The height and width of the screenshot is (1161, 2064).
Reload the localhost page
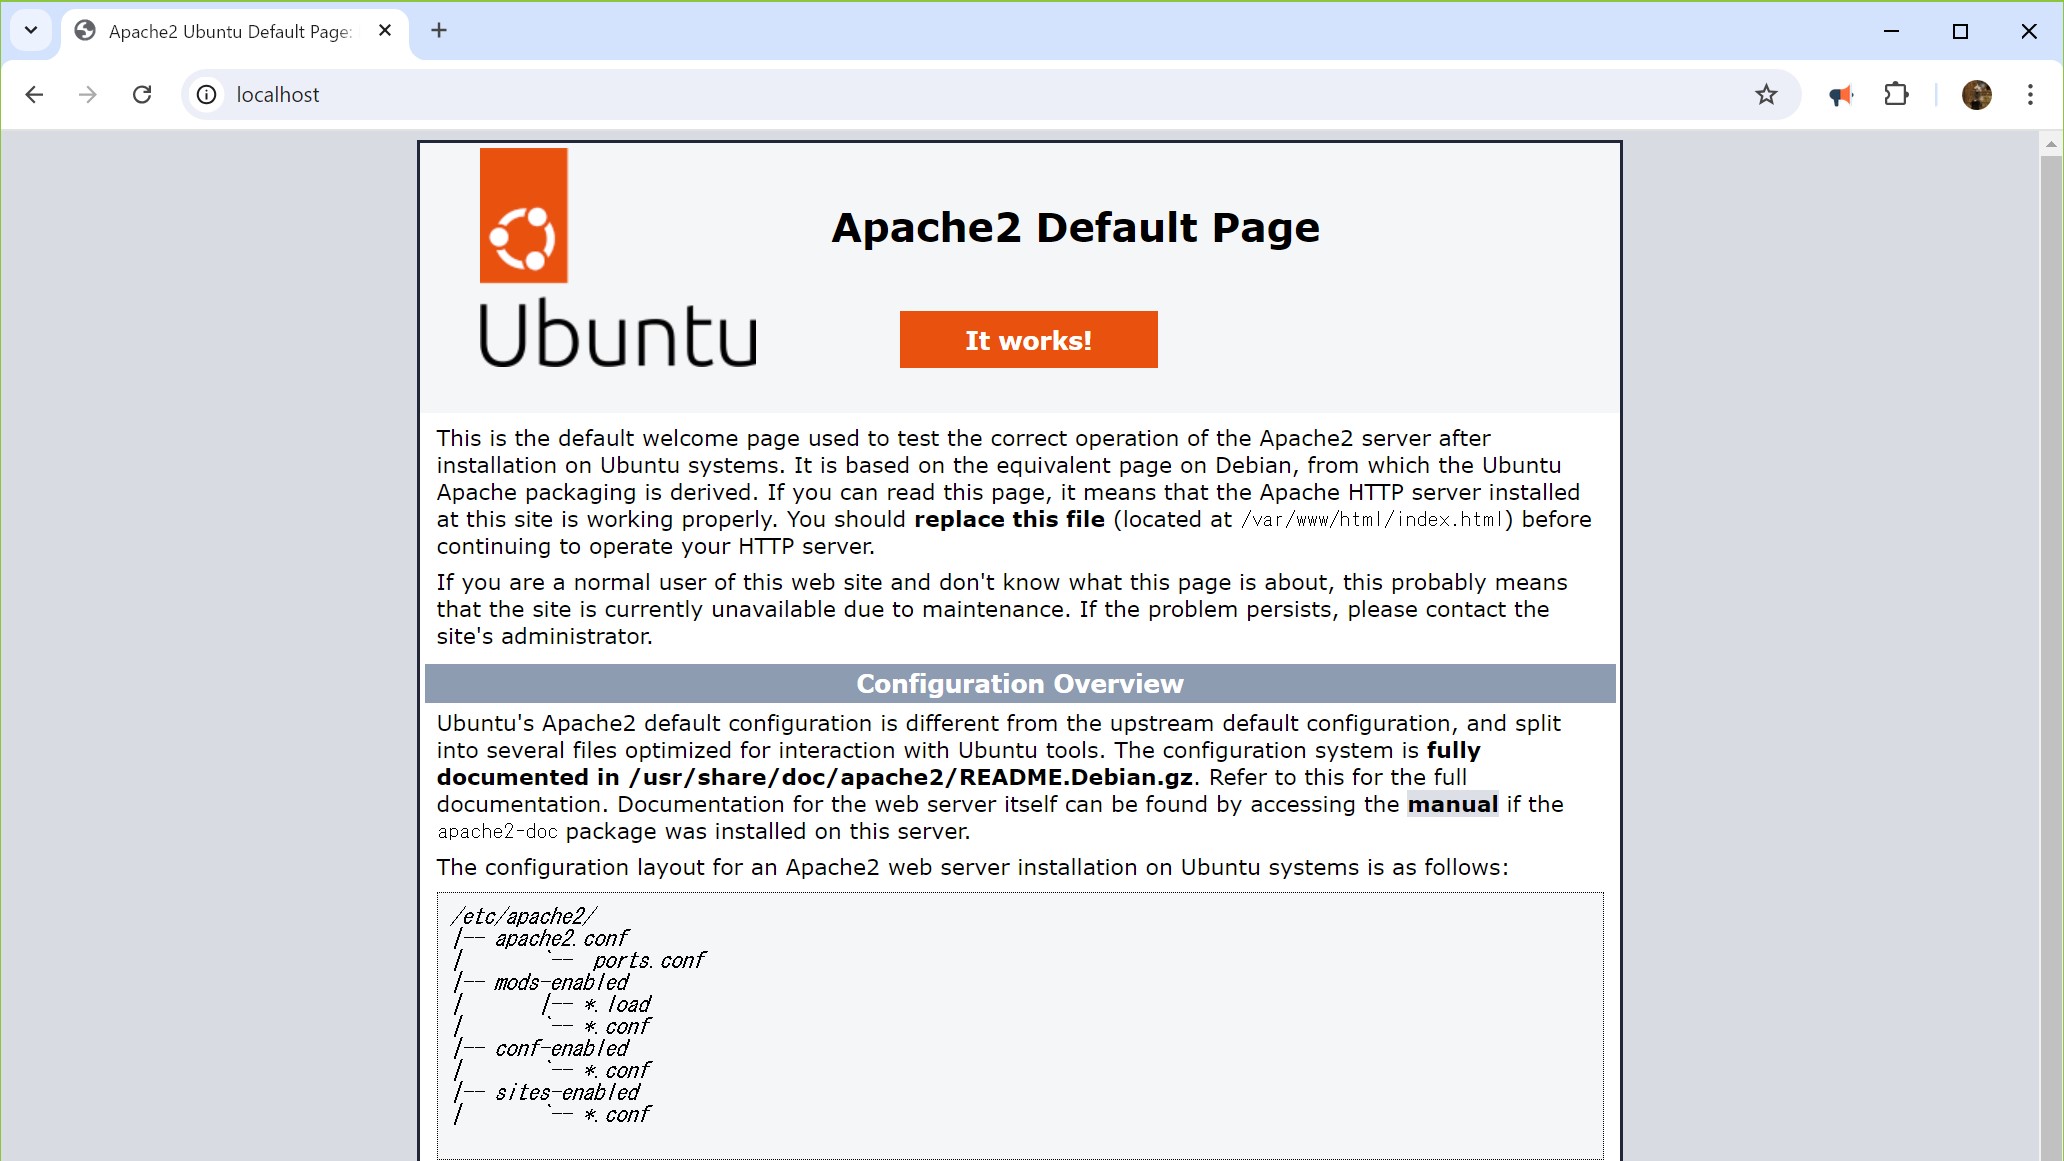click(142, 94)
